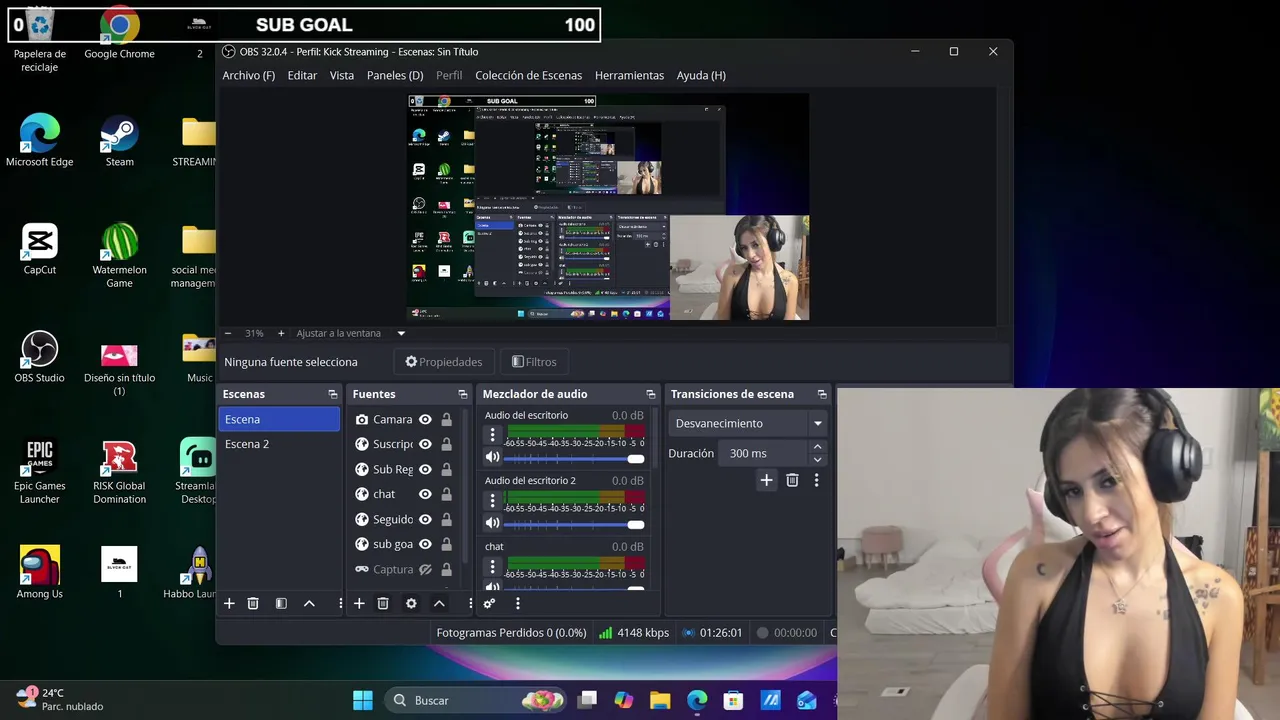The height and width of the screenshot is (720, 1280).
Task: Open audio mixer options menu at panel bottom
Action: (x=517, y=603)
